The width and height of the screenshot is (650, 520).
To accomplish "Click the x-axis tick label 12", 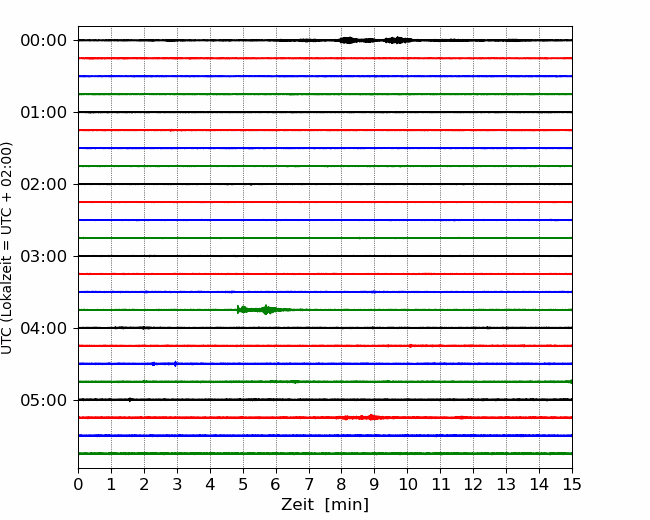I will pos(473,484).
